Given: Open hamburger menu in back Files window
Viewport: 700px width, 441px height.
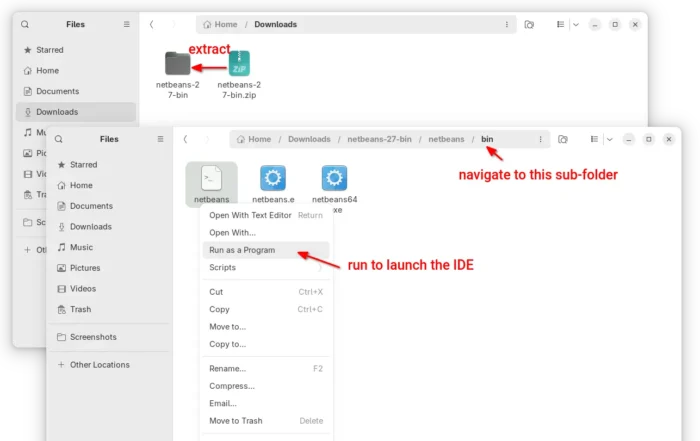Looking at the screenshot, I should (127, 24).
